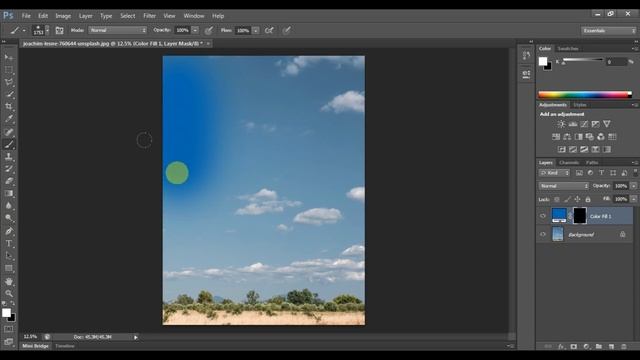Select the Hand tool

click(9, 281)
